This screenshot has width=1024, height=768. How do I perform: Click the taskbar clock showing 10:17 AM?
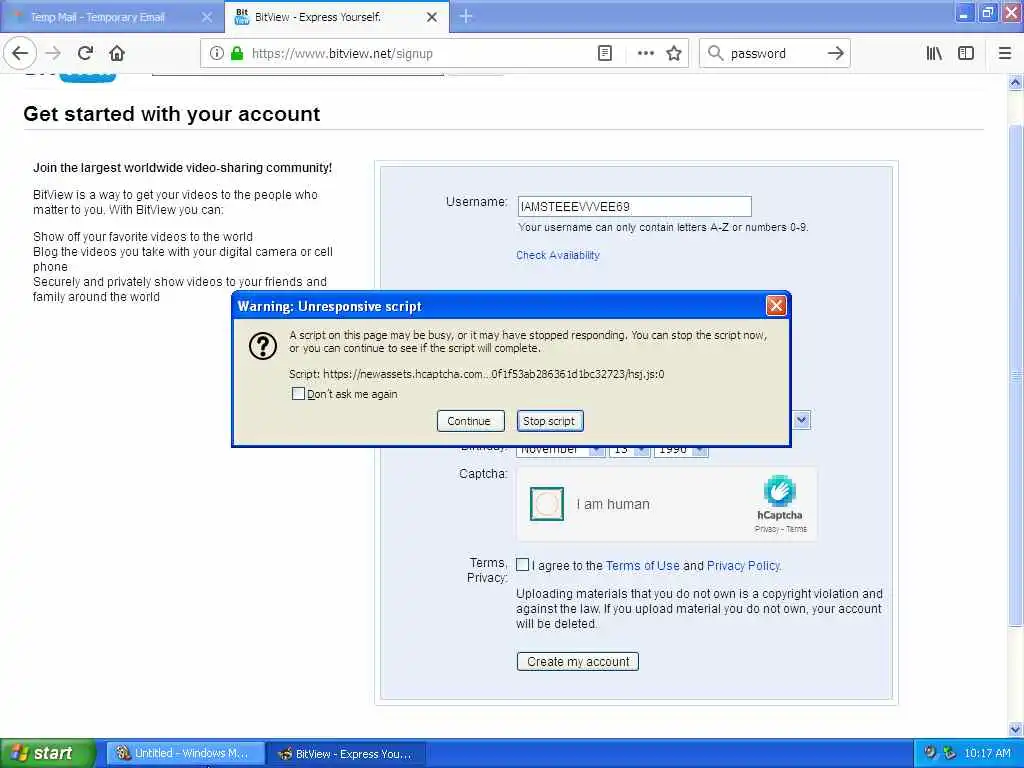987,754
